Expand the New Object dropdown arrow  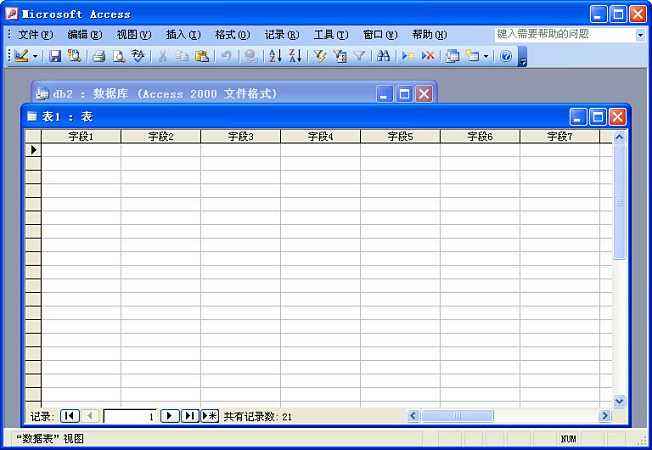pyautogui.click(x=486, y=56)
